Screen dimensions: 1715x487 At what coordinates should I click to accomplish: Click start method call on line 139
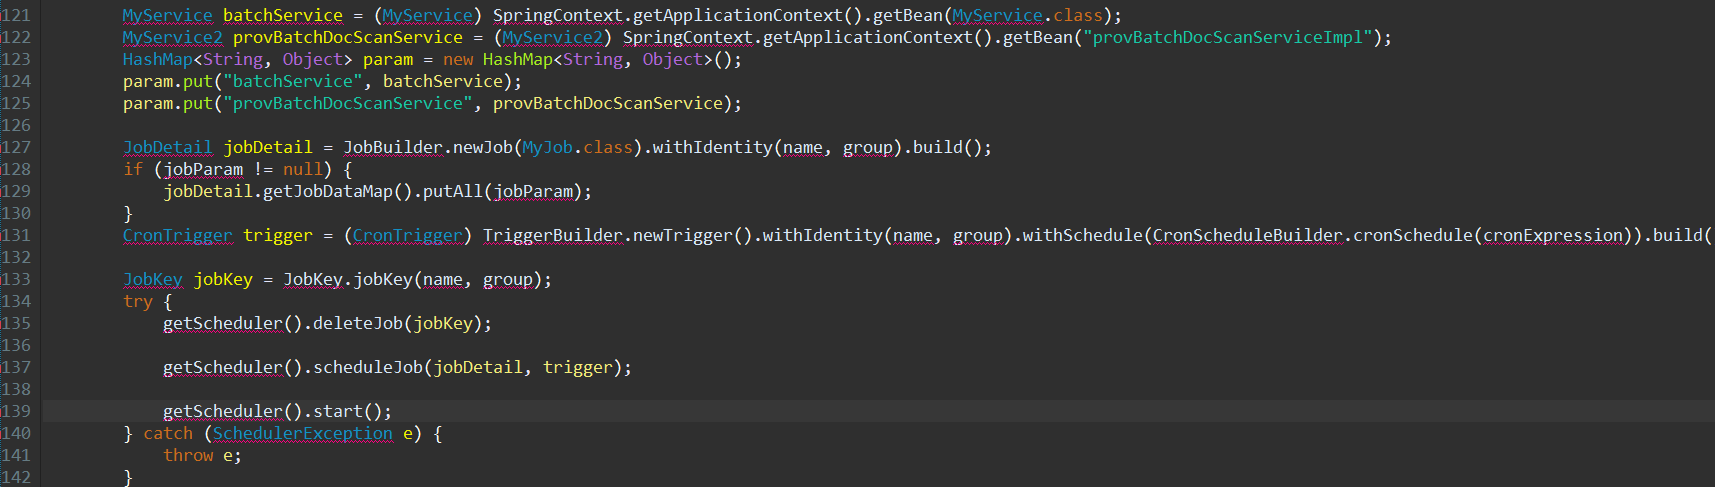(338, 411)
